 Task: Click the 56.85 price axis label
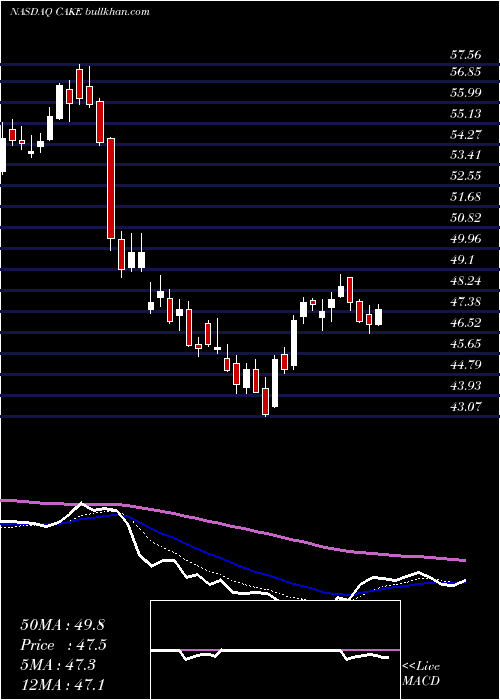pos(465,72)
